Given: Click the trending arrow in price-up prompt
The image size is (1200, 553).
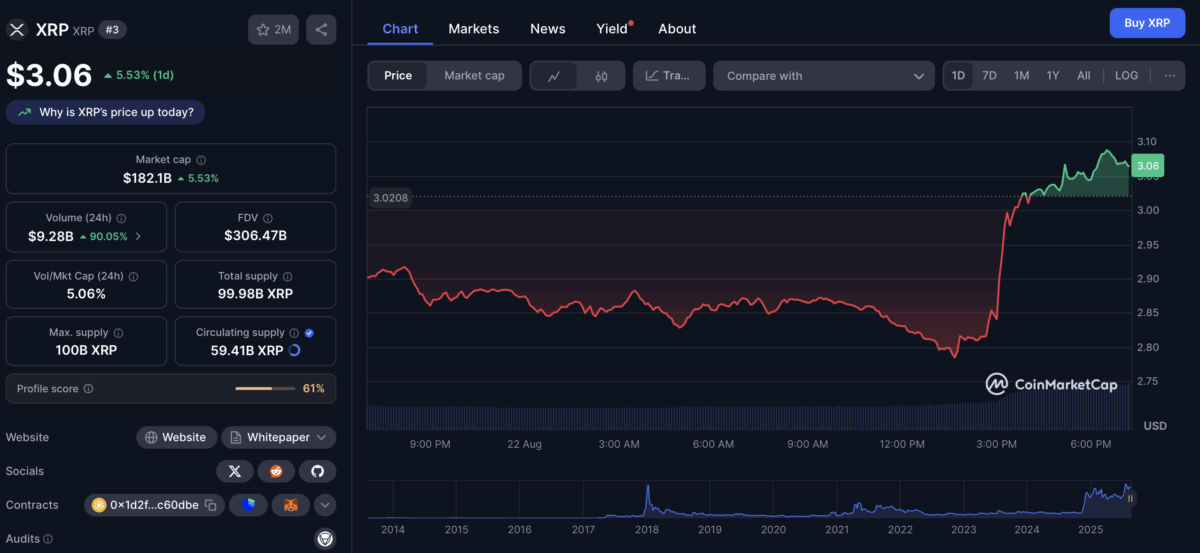Looking at the screenshot, I should coord(24,112).
